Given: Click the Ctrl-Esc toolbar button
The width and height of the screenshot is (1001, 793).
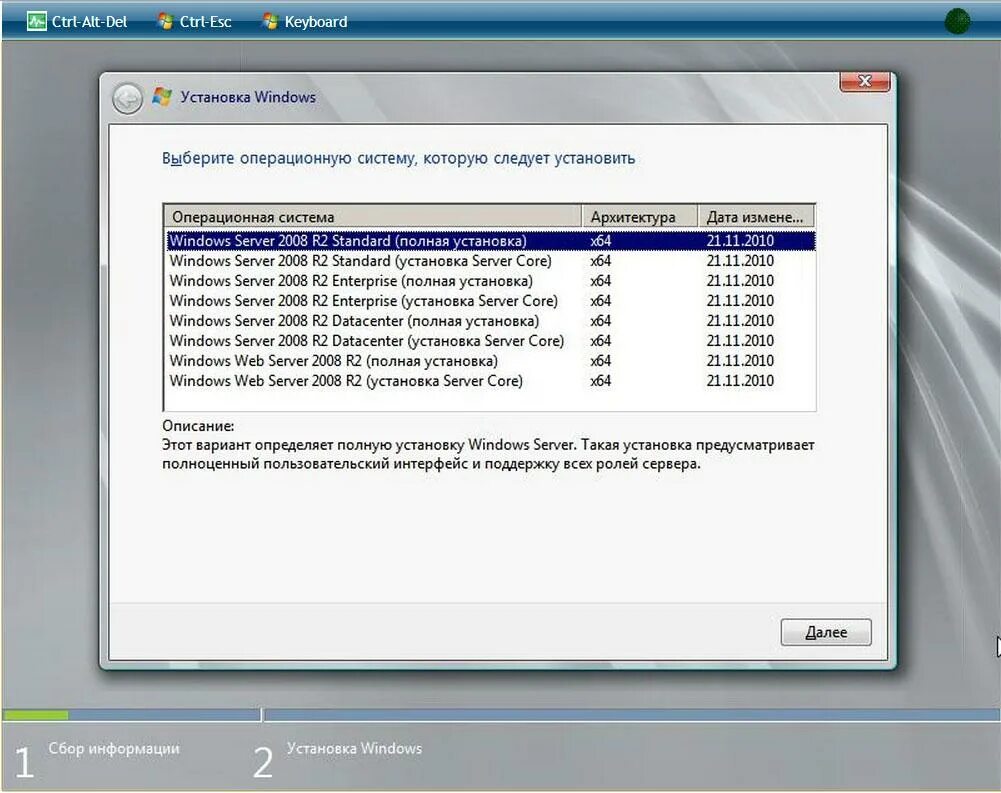Looking at the screenshot, I should pos(195,22).
